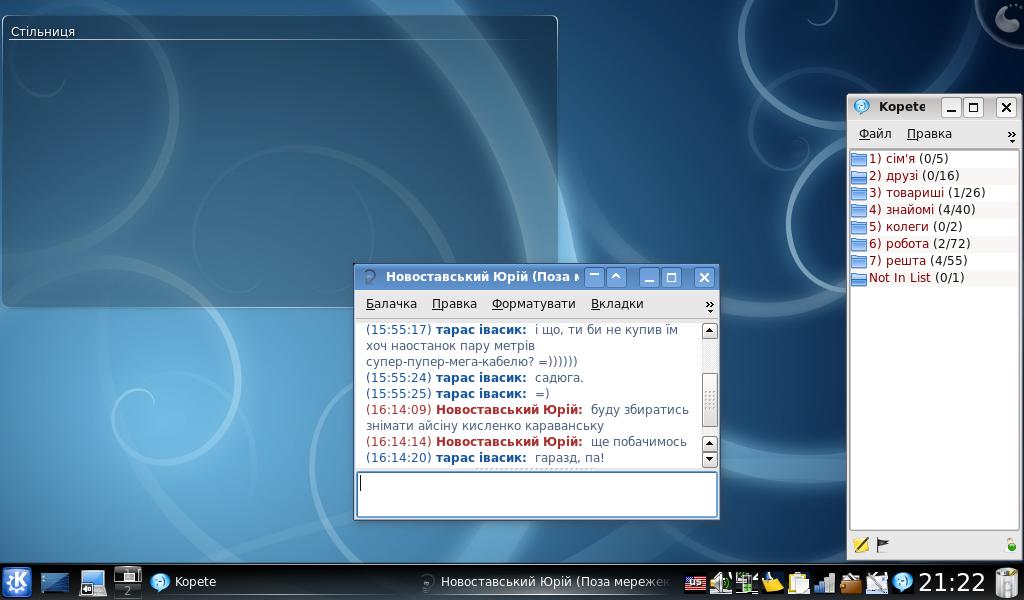Click the Стільниця folder view title

[x=43, y=31]
